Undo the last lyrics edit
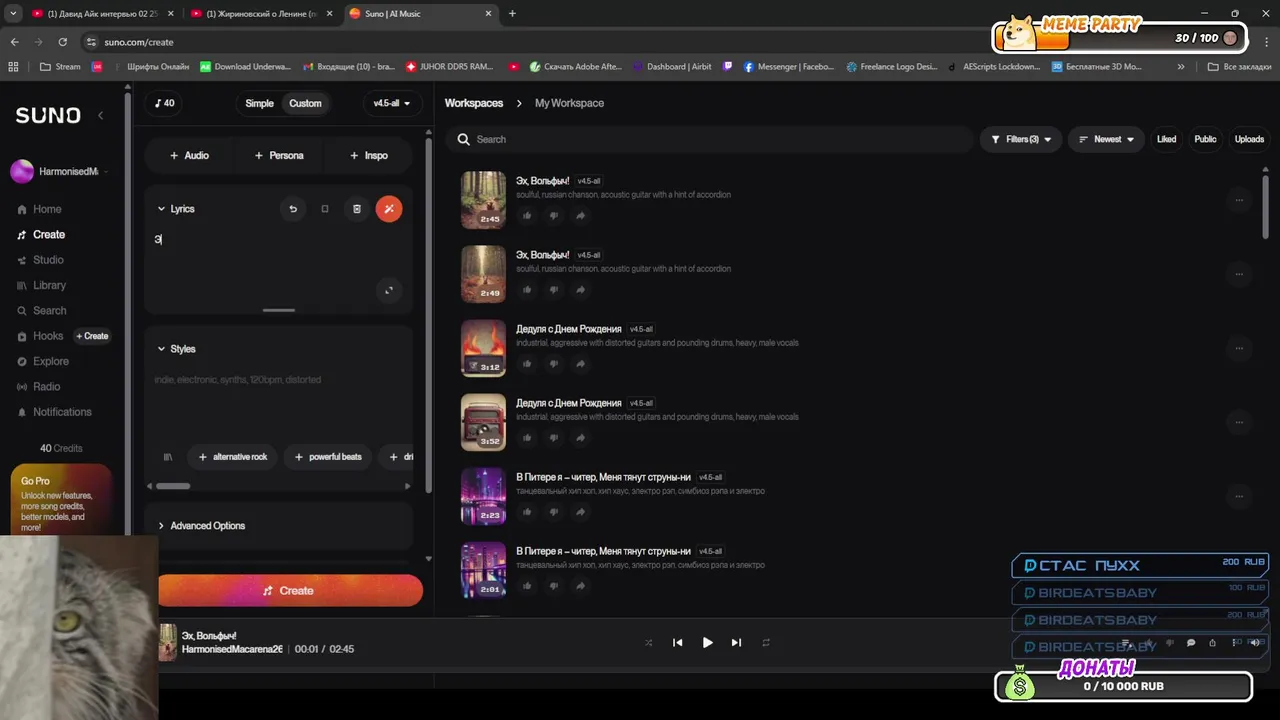The image size is (1280, 720). [x=293, y=209]
